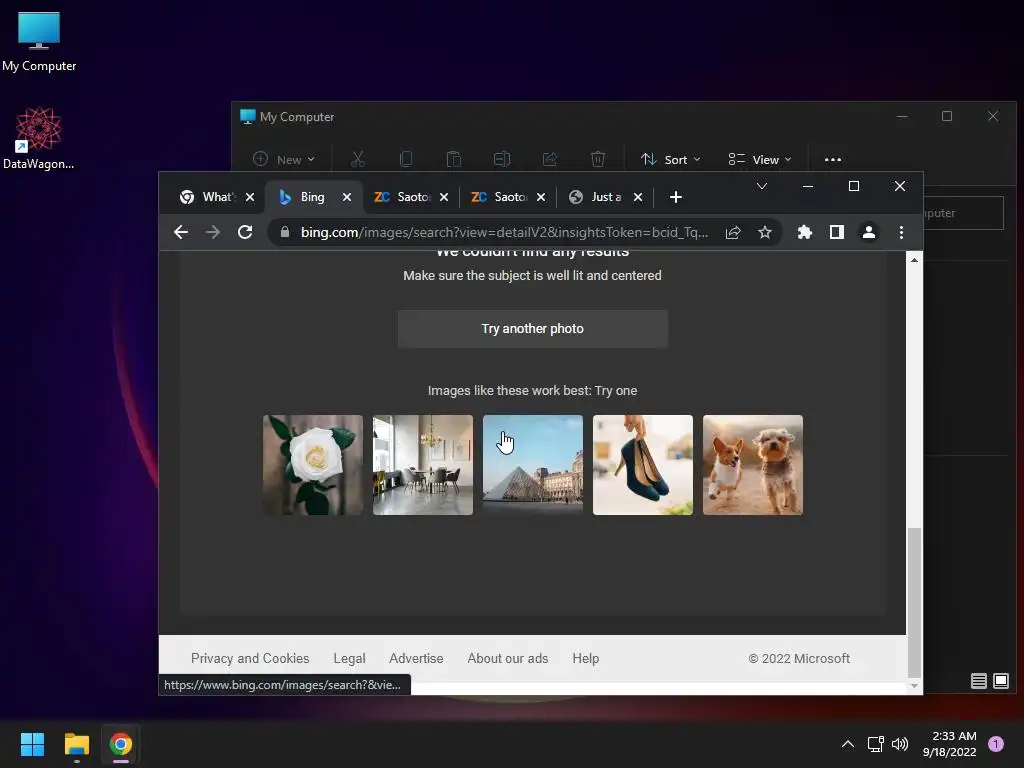Screen dimensions: 1024x768
Task: Close the first Saoto tab
Action: click(x=444, y=197)
